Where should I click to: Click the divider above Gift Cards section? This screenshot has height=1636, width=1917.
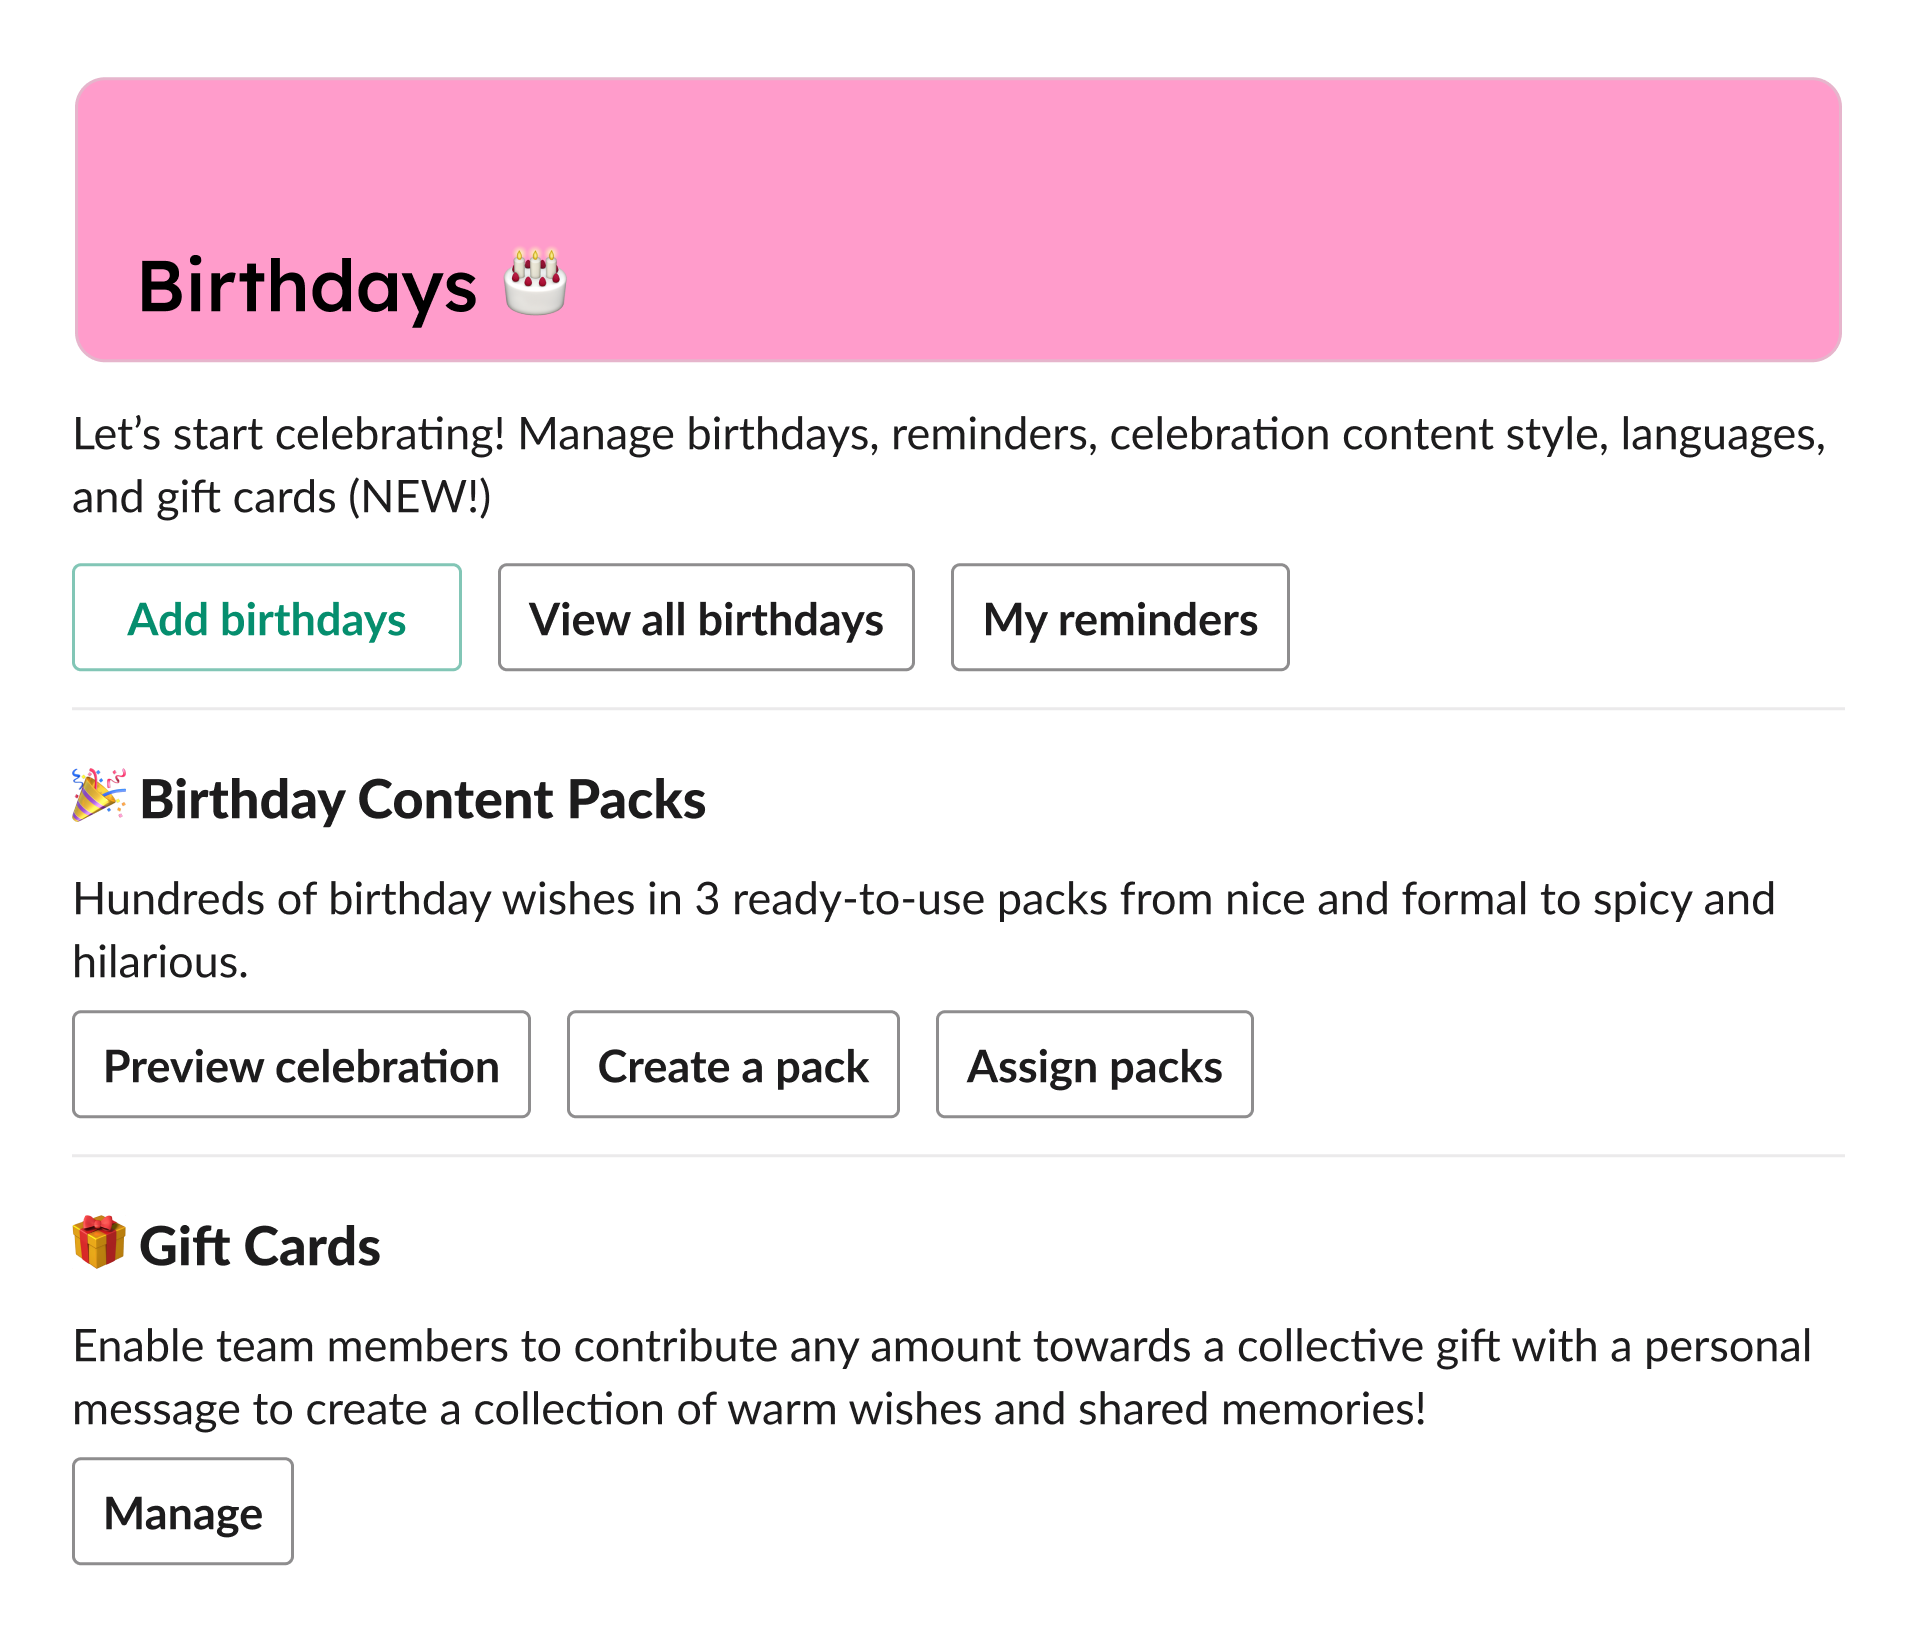(958, 1156)
